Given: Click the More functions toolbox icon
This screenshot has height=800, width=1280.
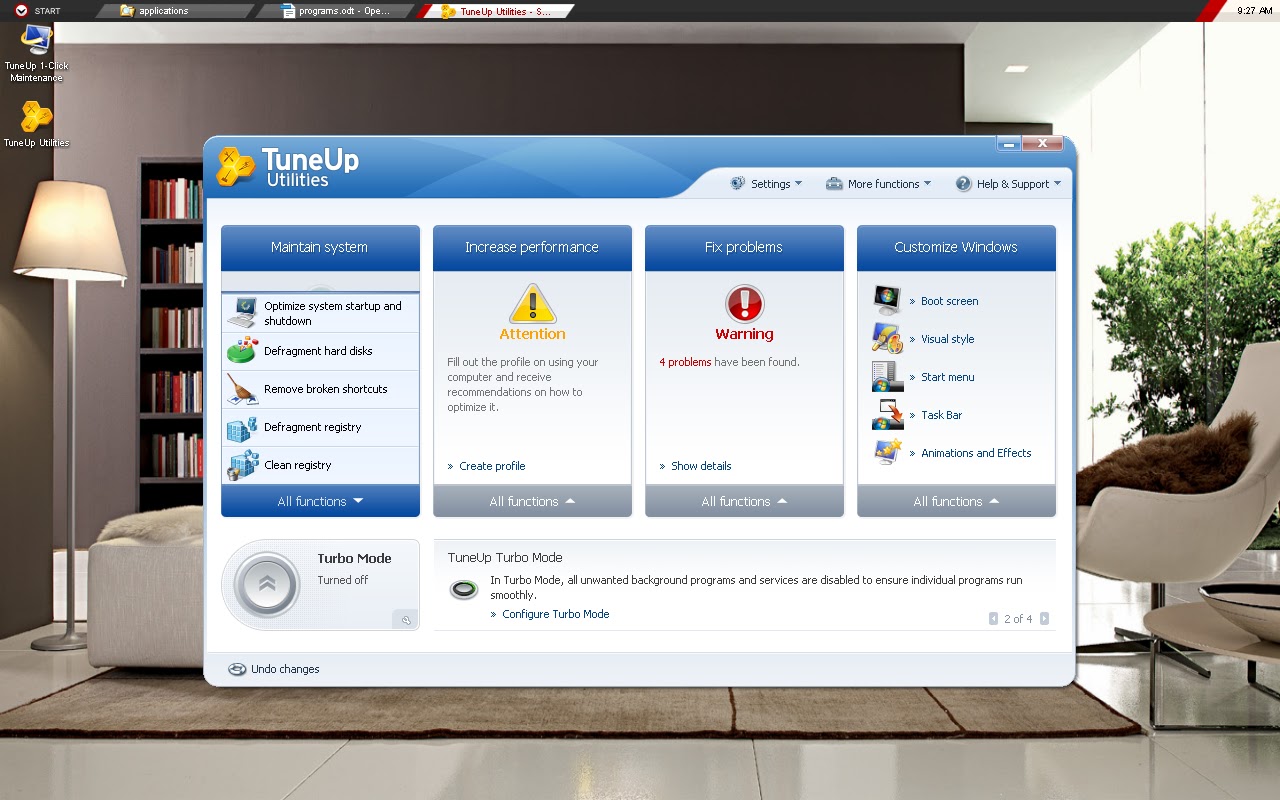Looking at the screenshot, I should pos(834,184).
